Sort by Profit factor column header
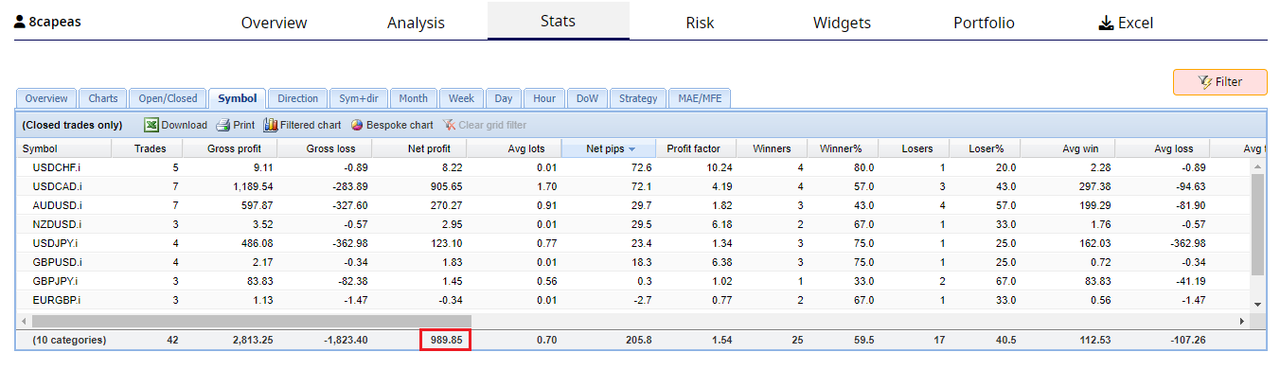This screenshot has width=1280, height=367. (694, 149)
